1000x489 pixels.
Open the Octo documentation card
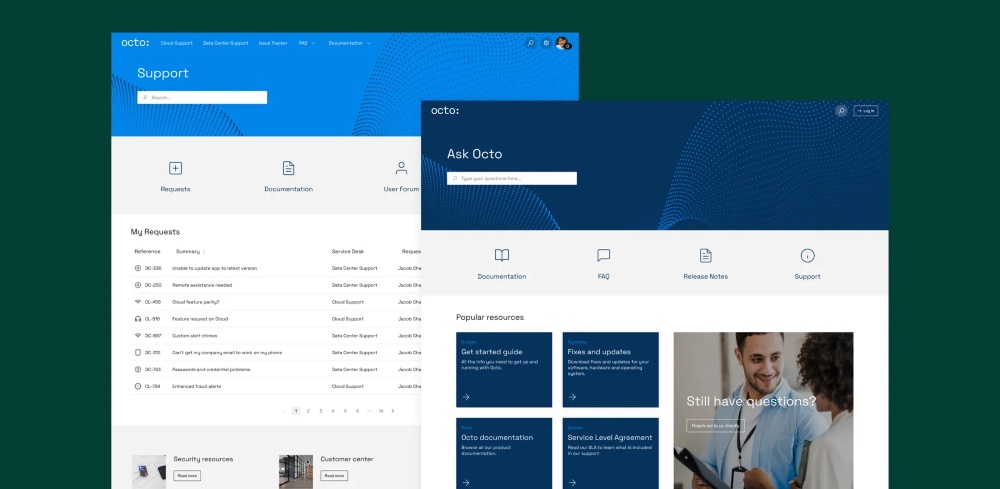click(504, 453)
